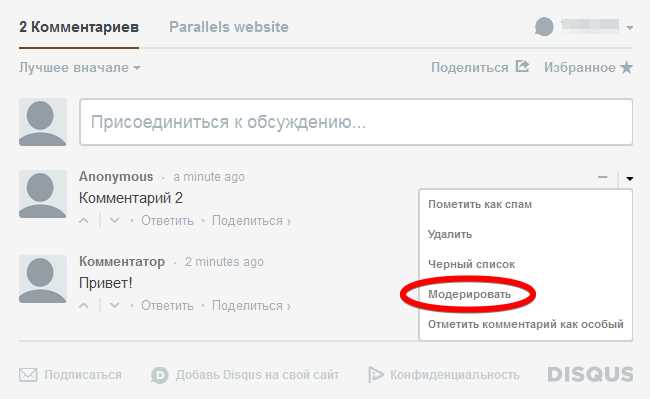The height and width of the screenshot is (399, 650).
Task: Click the '2 minutes ago' timestamp
Action: 224,262
